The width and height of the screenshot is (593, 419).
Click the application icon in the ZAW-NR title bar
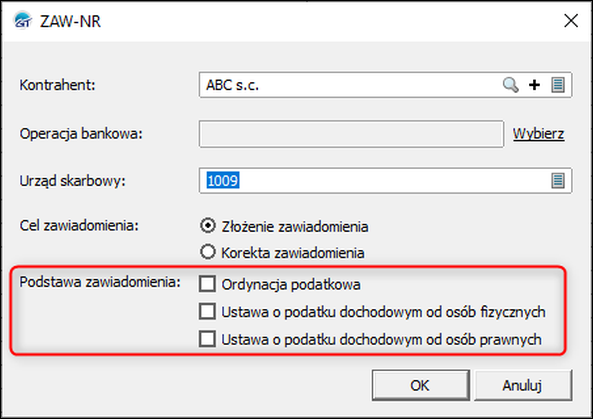tap(22, 20)
